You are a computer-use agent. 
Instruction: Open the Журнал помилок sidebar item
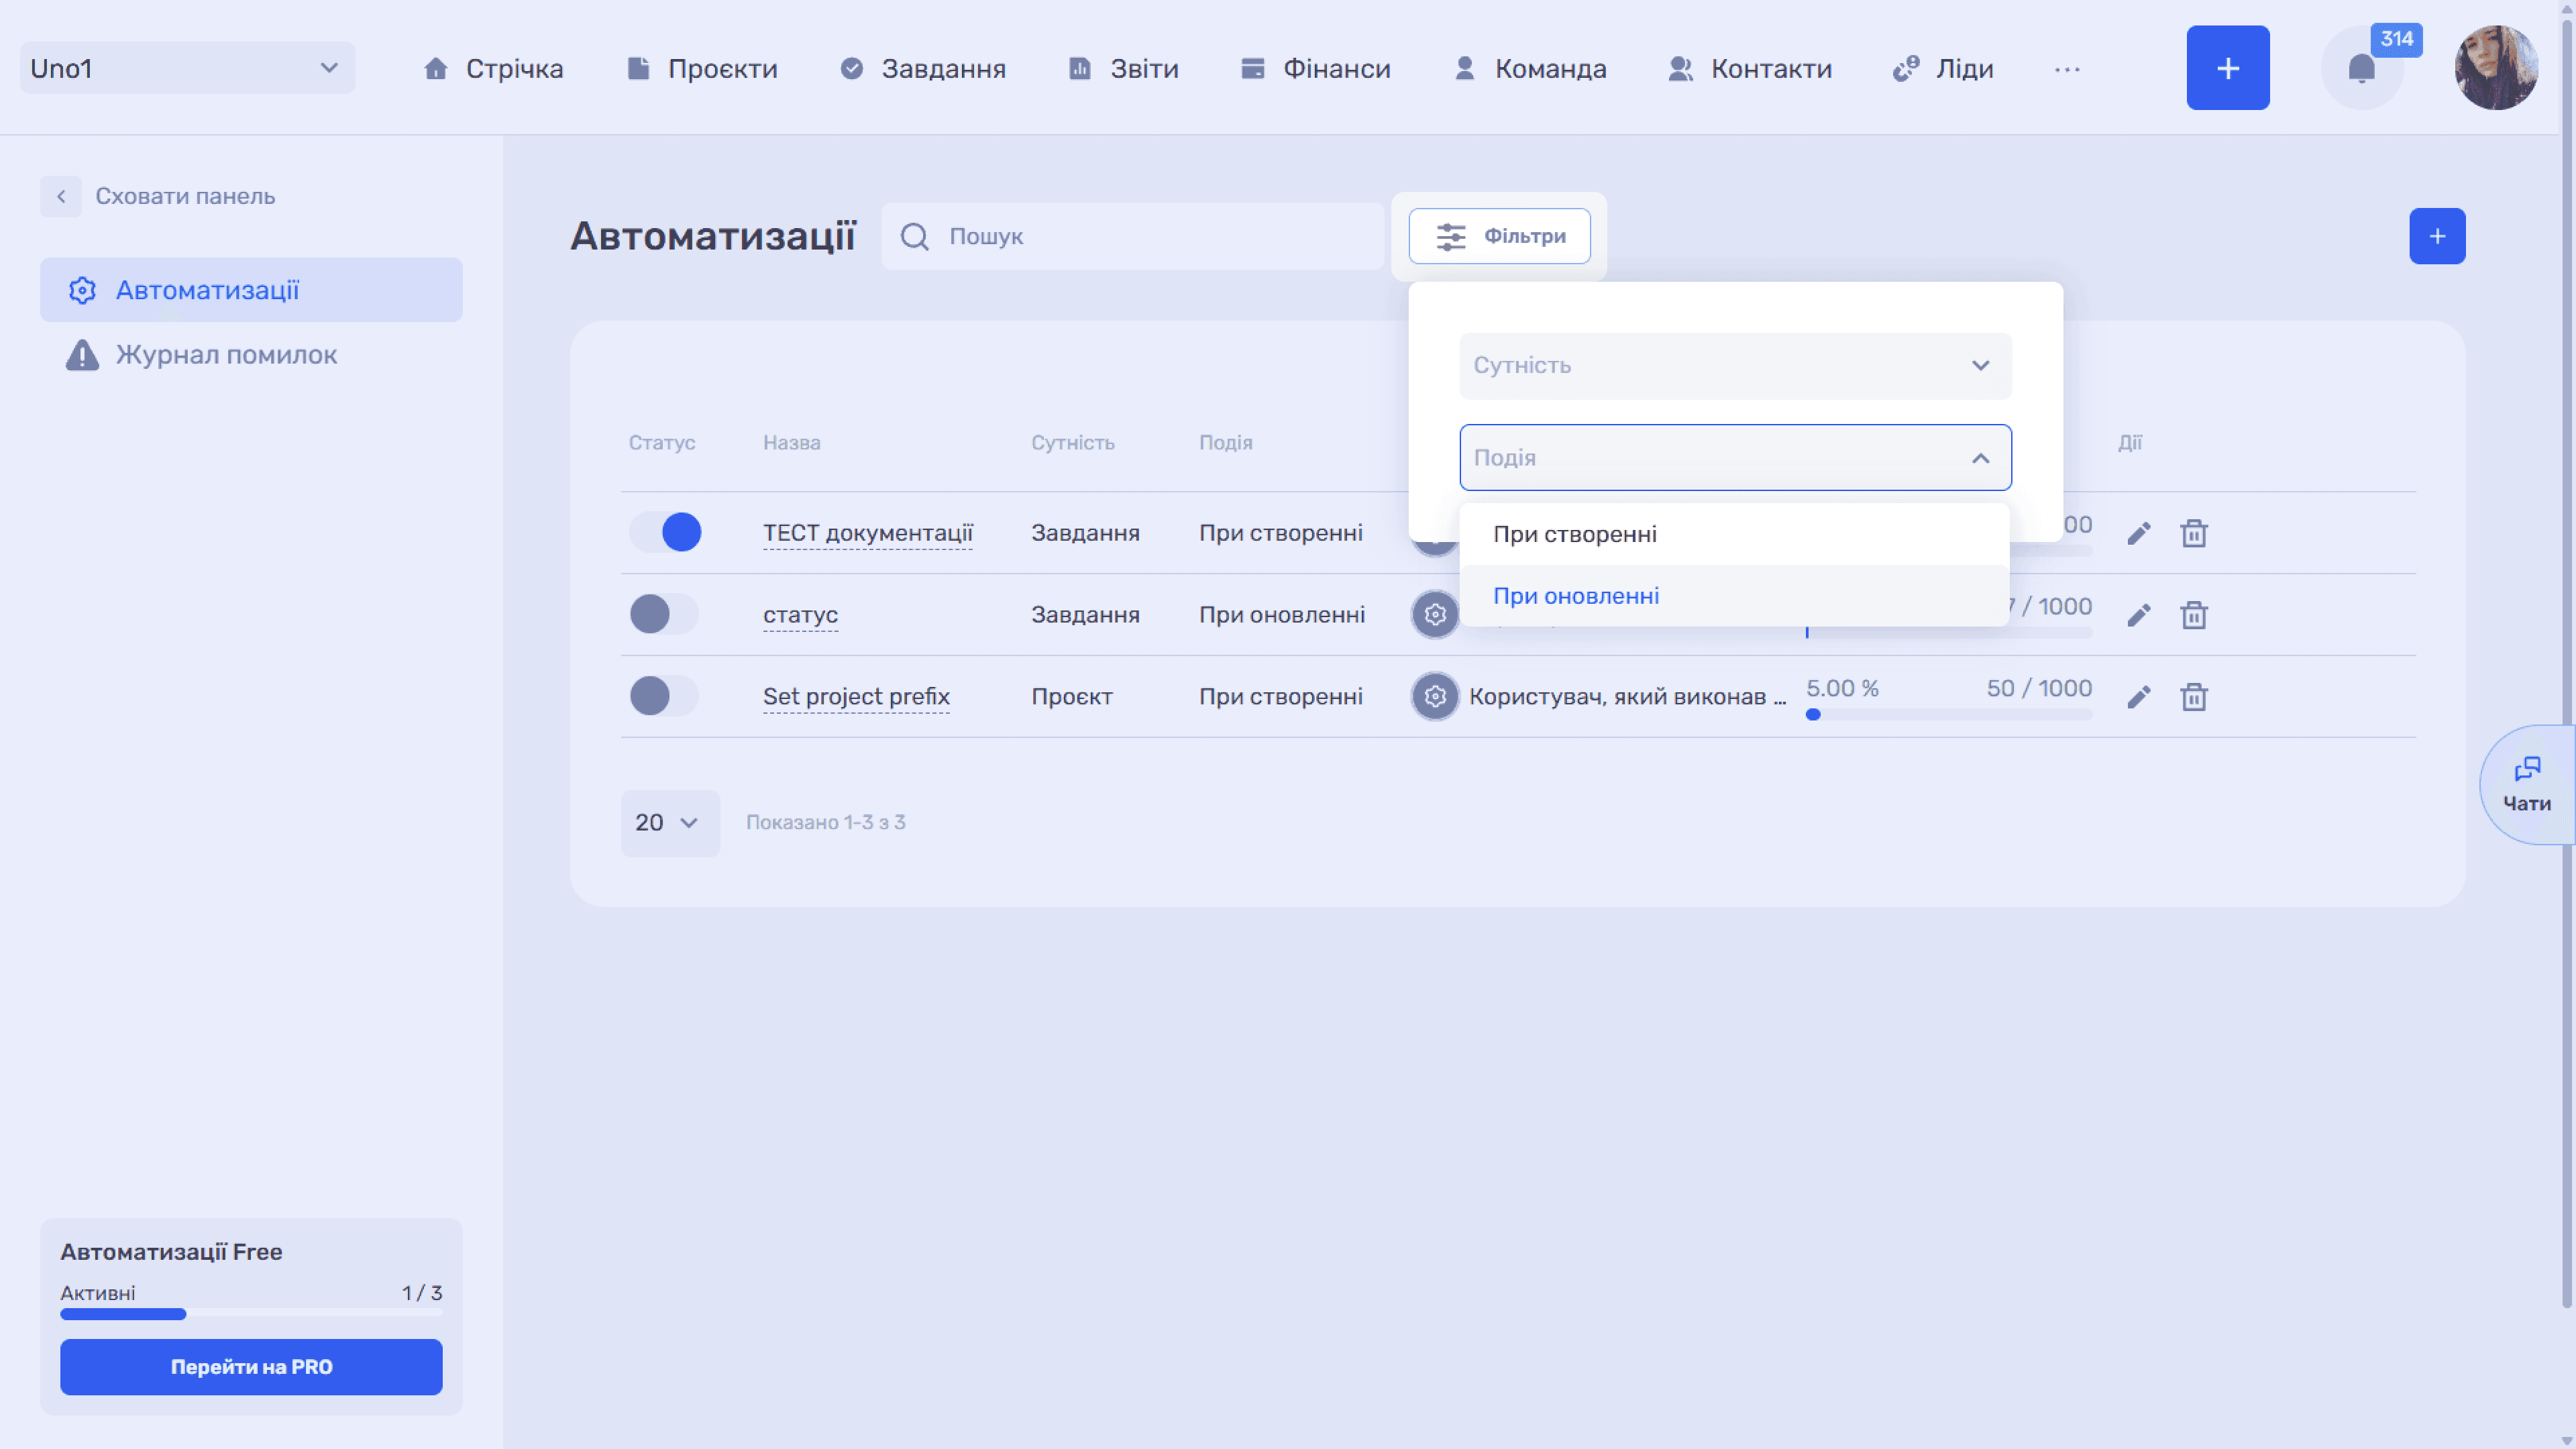tap(251, 355)
